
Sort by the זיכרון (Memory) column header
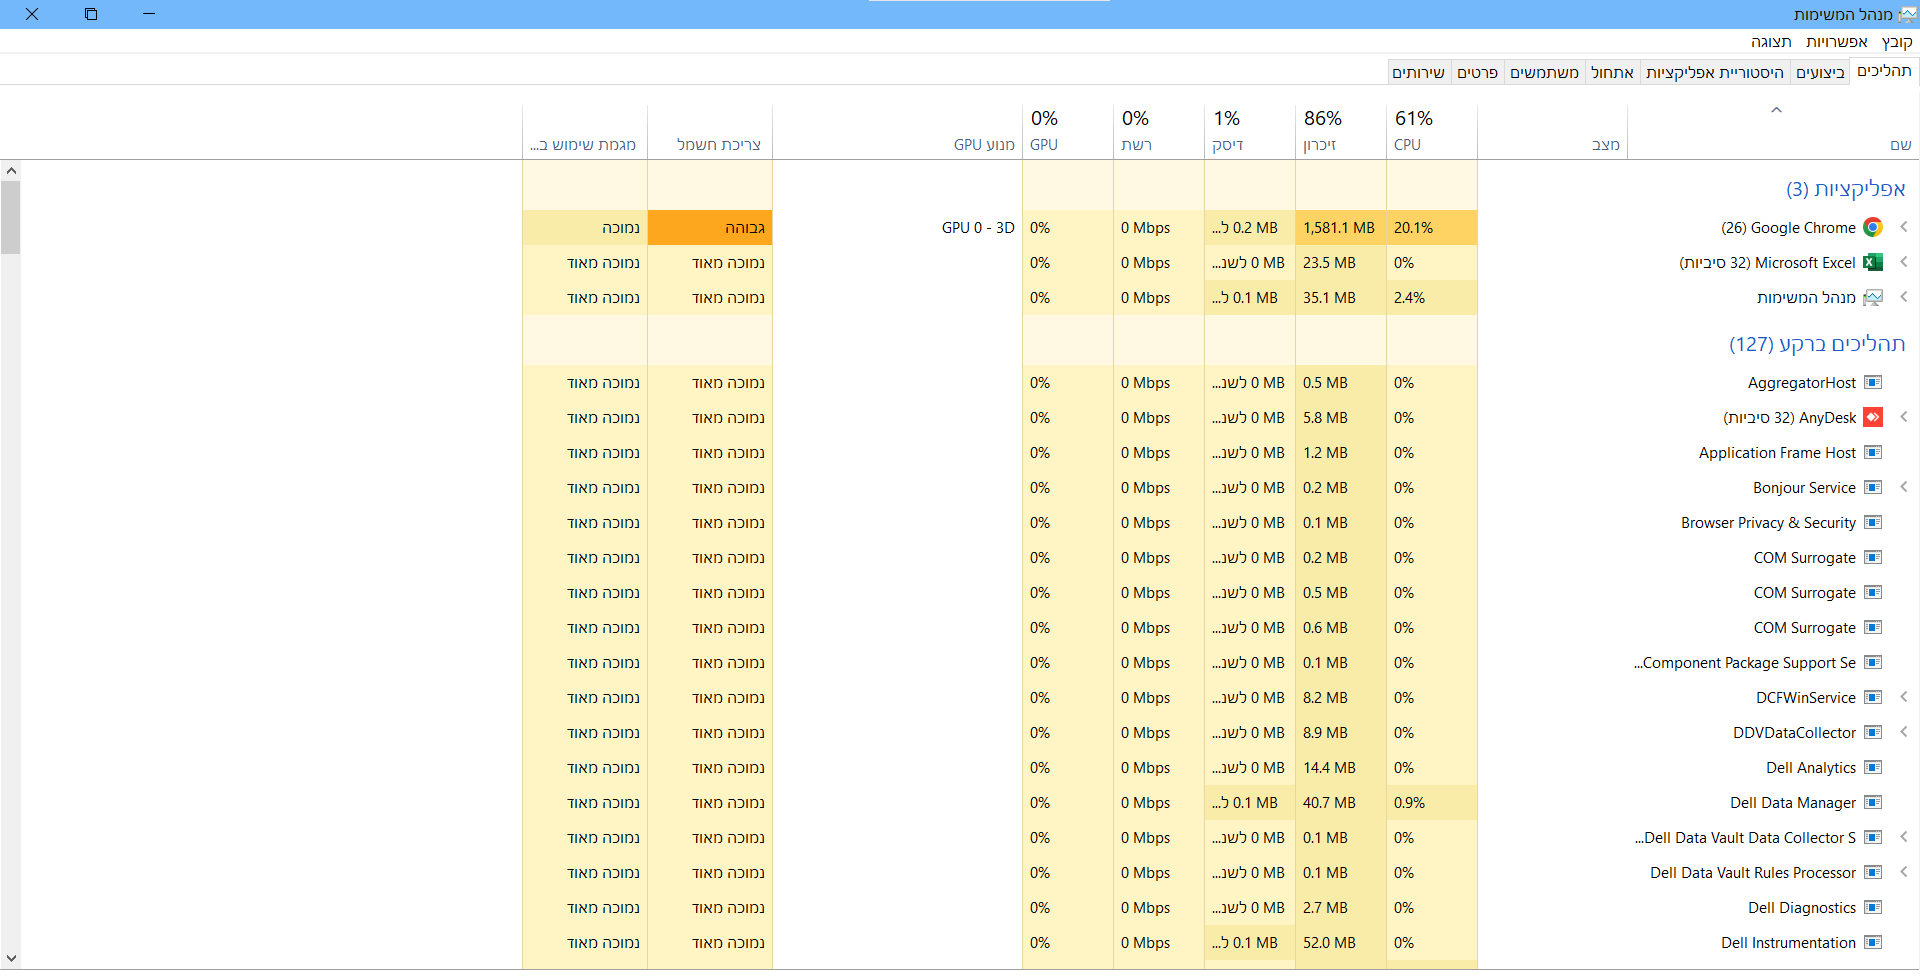[1340, 131]
